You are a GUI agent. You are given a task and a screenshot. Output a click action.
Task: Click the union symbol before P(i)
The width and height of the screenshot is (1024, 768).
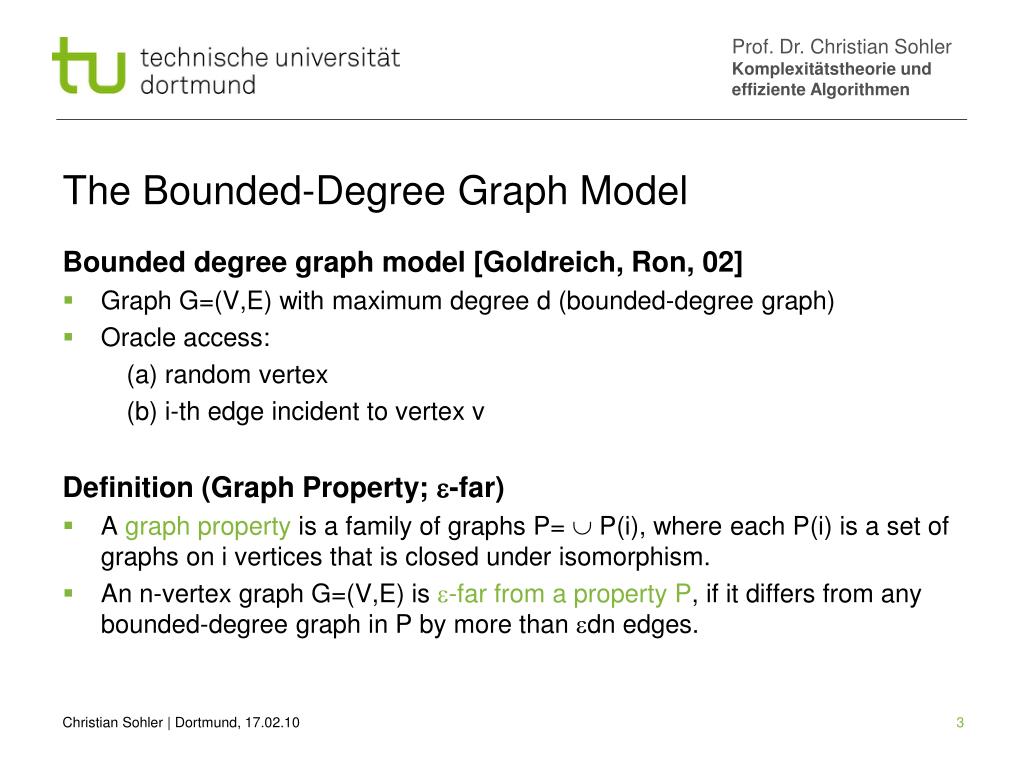point(583,528)
